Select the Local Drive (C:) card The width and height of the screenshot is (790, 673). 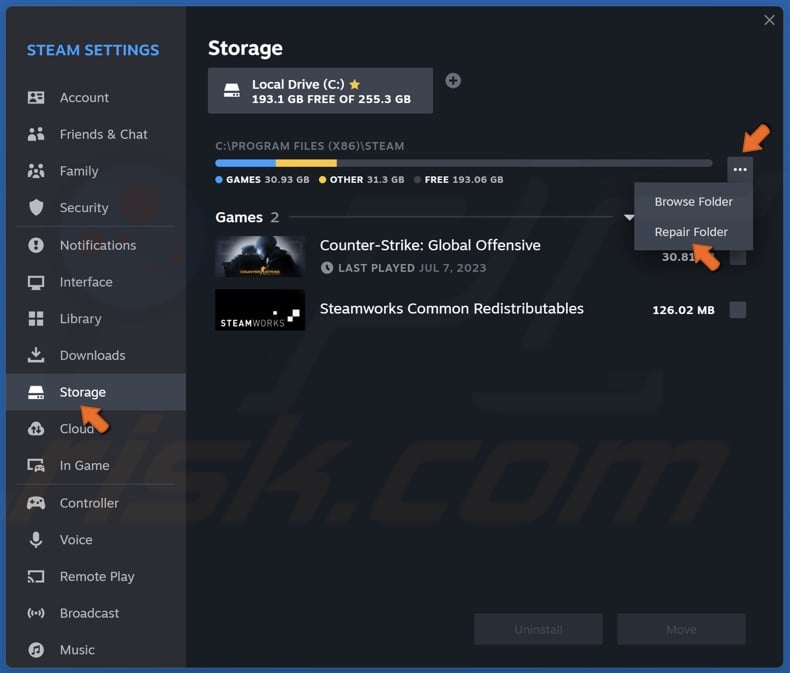click(x=320, y=91)
